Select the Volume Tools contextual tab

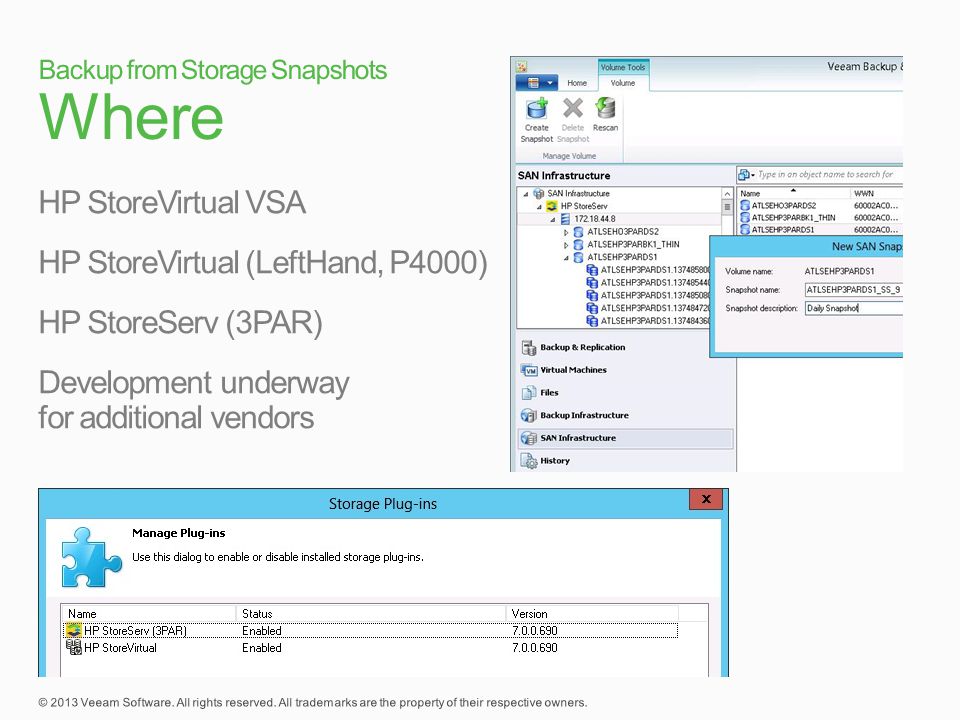coord(623,67)
